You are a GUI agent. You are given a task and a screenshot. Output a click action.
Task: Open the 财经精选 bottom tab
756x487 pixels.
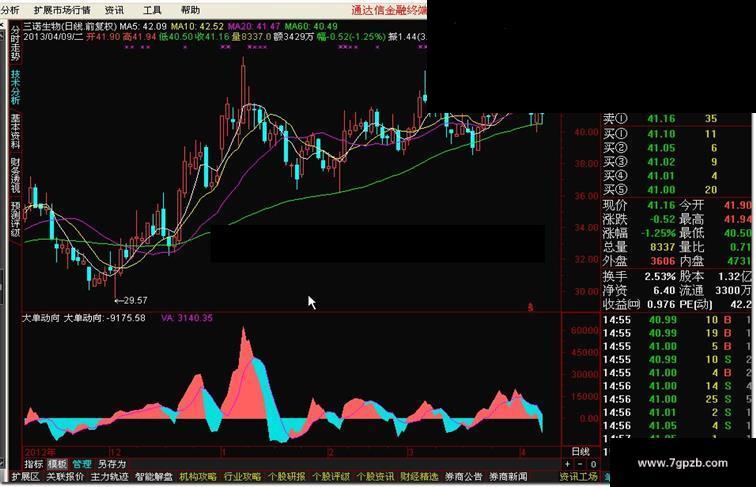(x=419, y=477)
